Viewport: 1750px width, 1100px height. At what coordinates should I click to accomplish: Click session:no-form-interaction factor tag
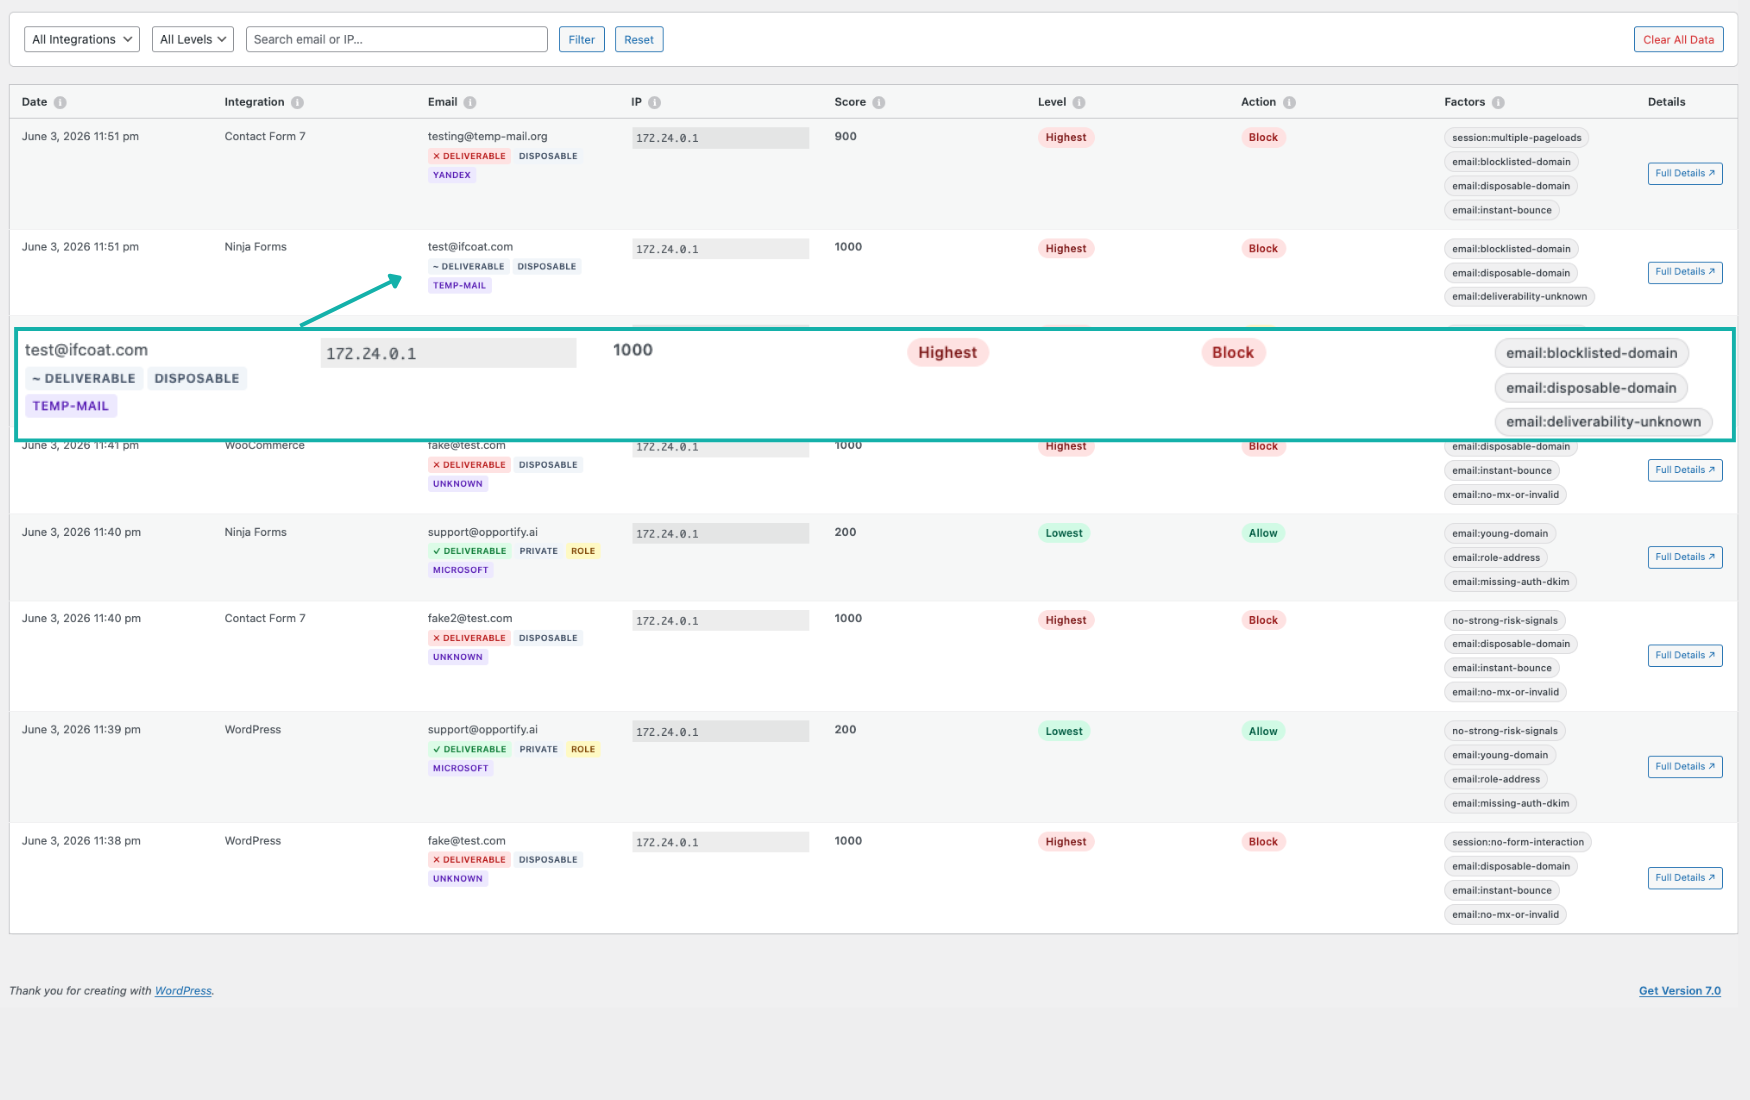(1518, 842)
